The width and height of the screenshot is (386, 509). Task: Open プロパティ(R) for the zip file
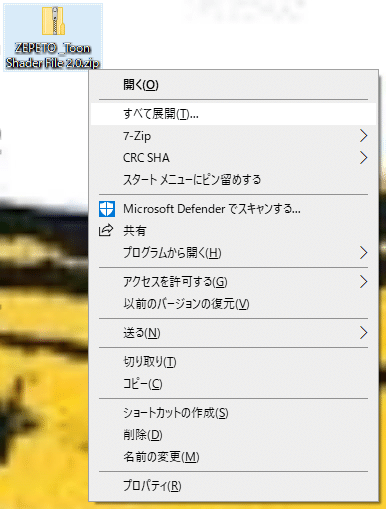(233, 486)
